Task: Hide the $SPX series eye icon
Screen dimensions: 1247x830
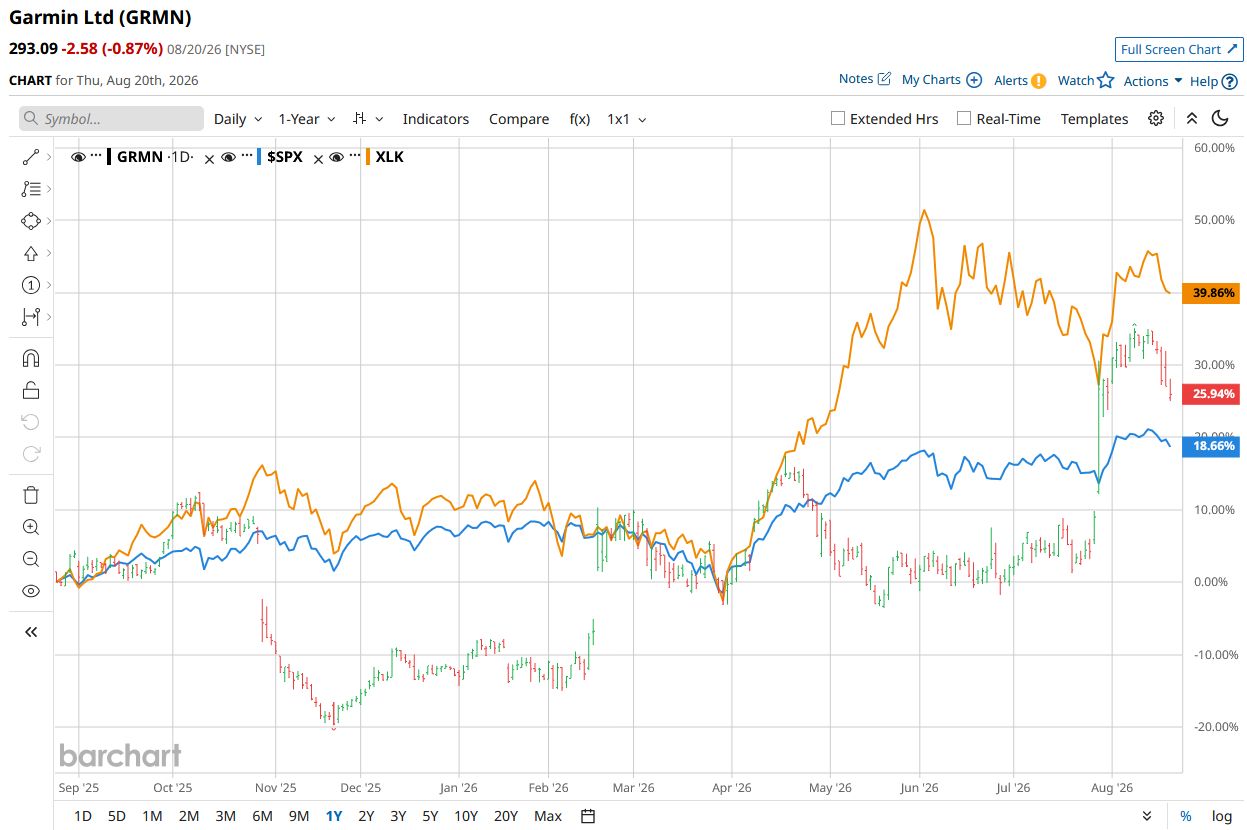Action: click(x=228, y=157)
